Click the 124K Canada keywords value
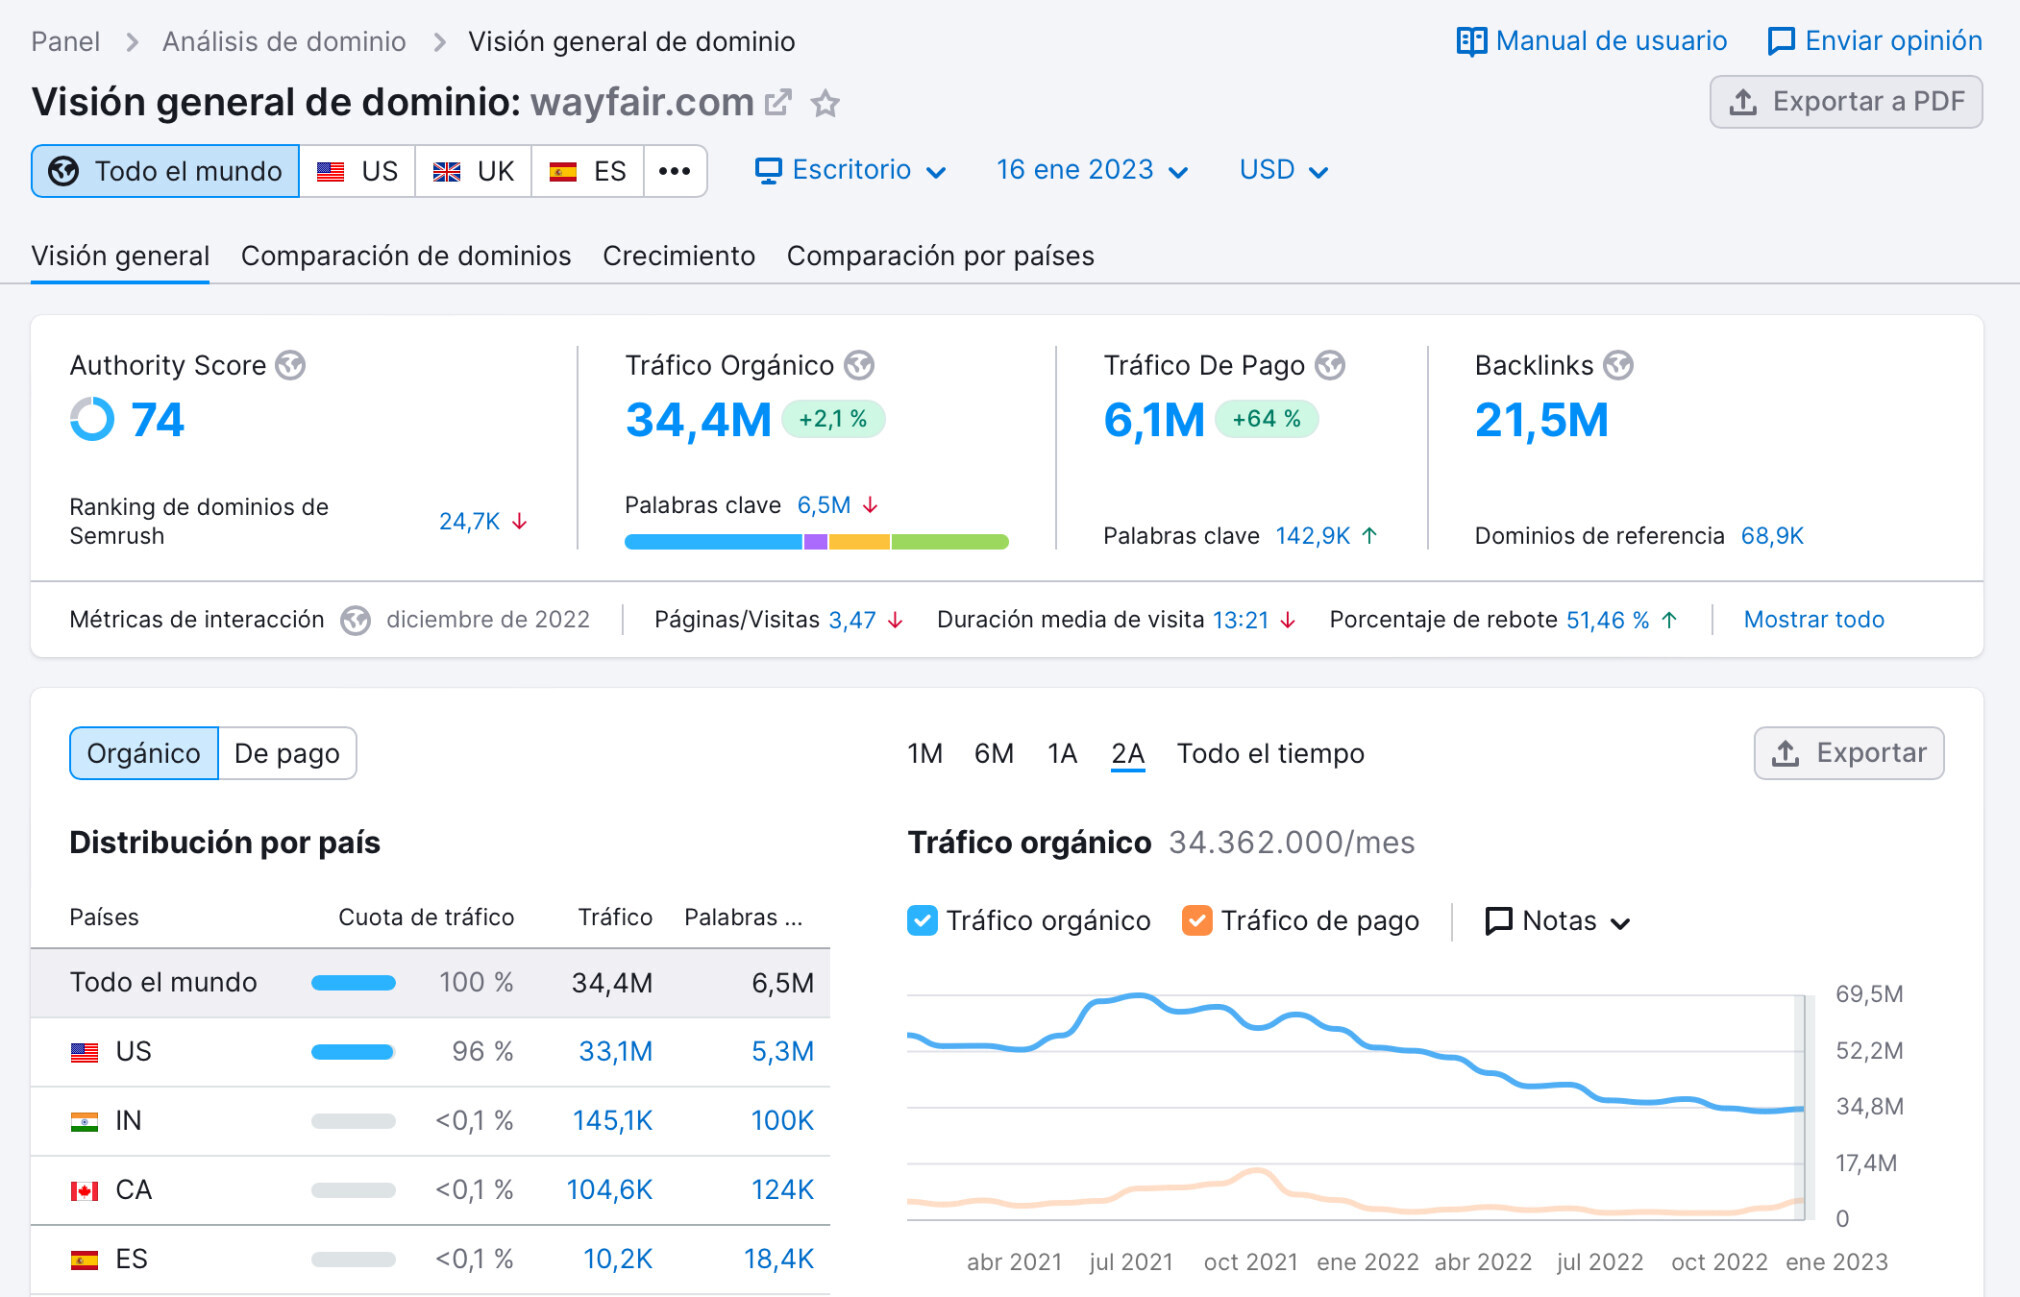 pos(783,1190)
